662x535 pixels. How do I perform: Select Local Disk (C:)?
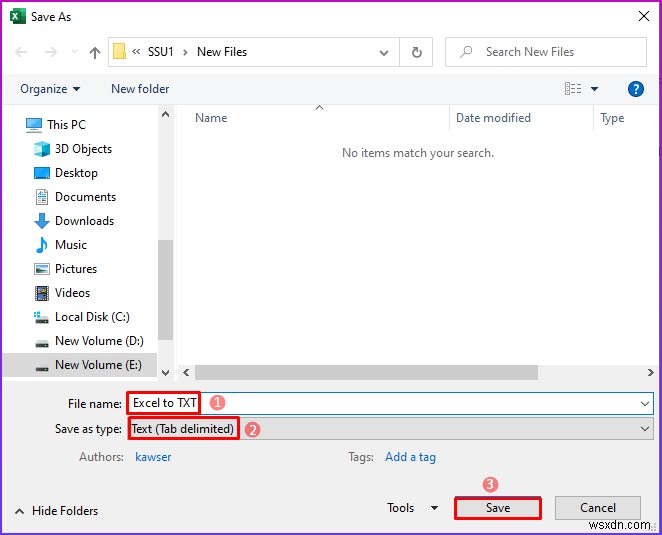pyautogui.click(x=92, y=318)
